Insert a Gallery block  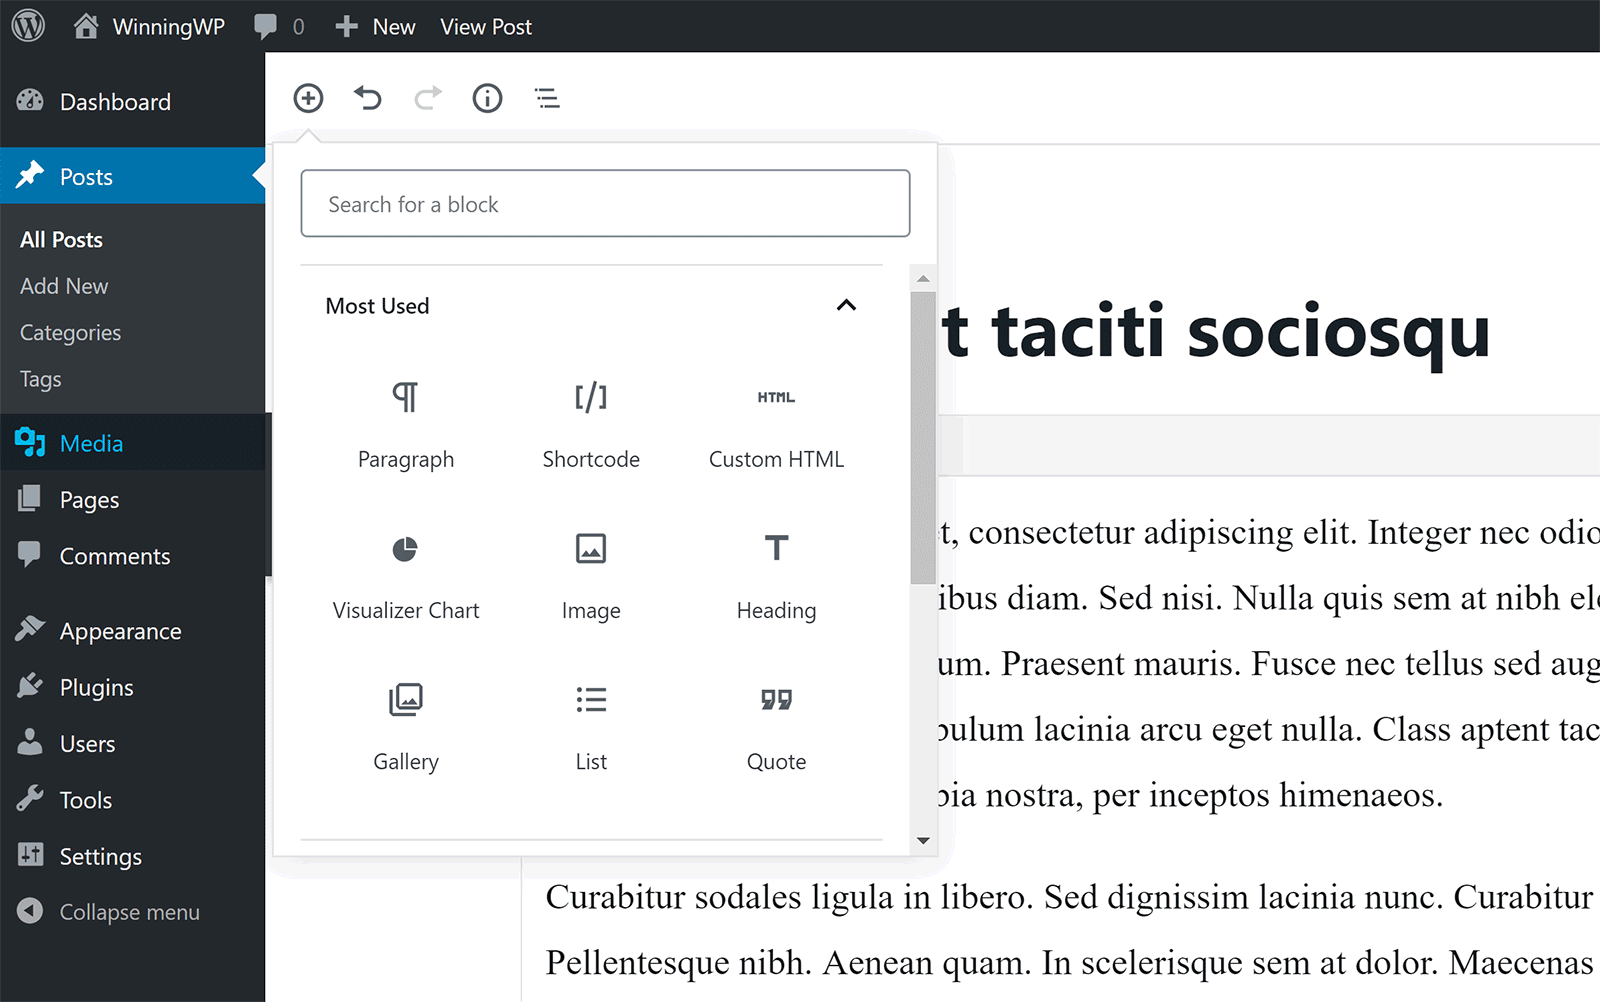[x=406, y=728]
